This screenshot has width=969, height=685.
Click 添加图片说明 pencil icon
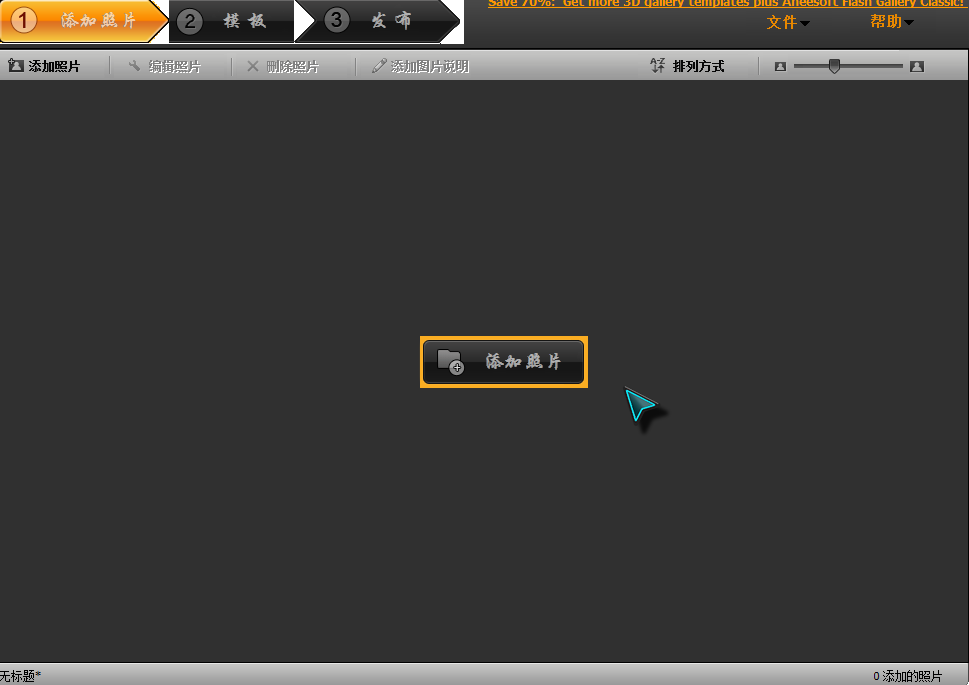click(379, 66)
